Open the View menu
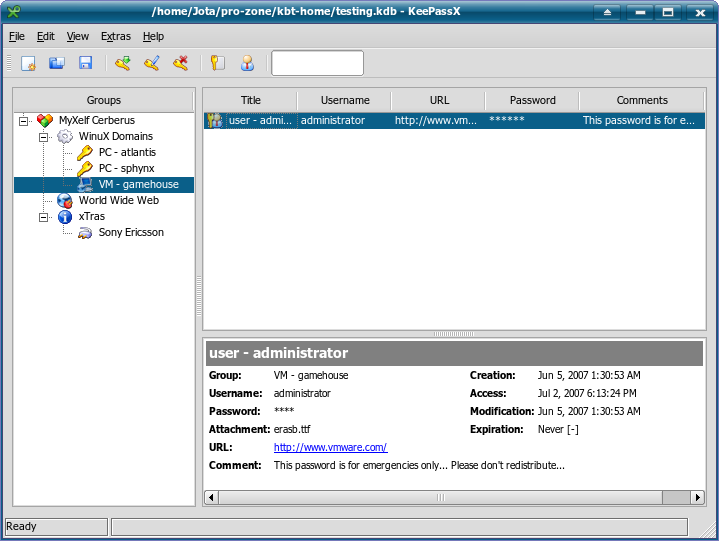Viewport: 719px width, 541px height. (x=77, y=36)
